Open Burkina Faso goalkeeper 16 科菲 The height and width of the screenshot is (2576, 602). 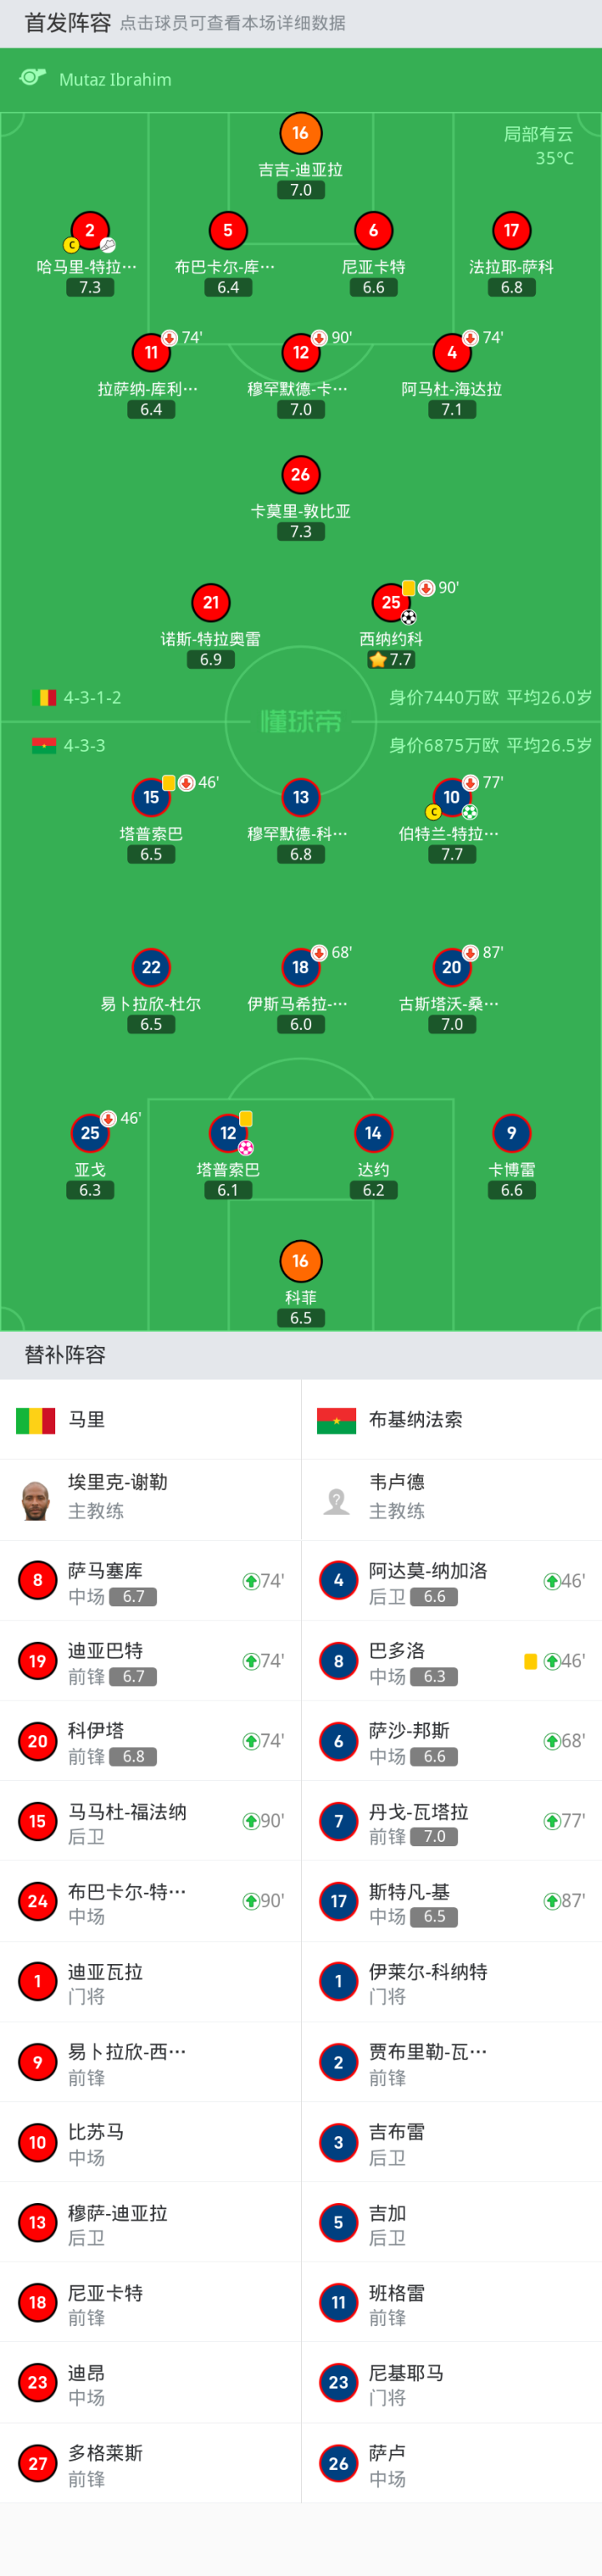300,1262
